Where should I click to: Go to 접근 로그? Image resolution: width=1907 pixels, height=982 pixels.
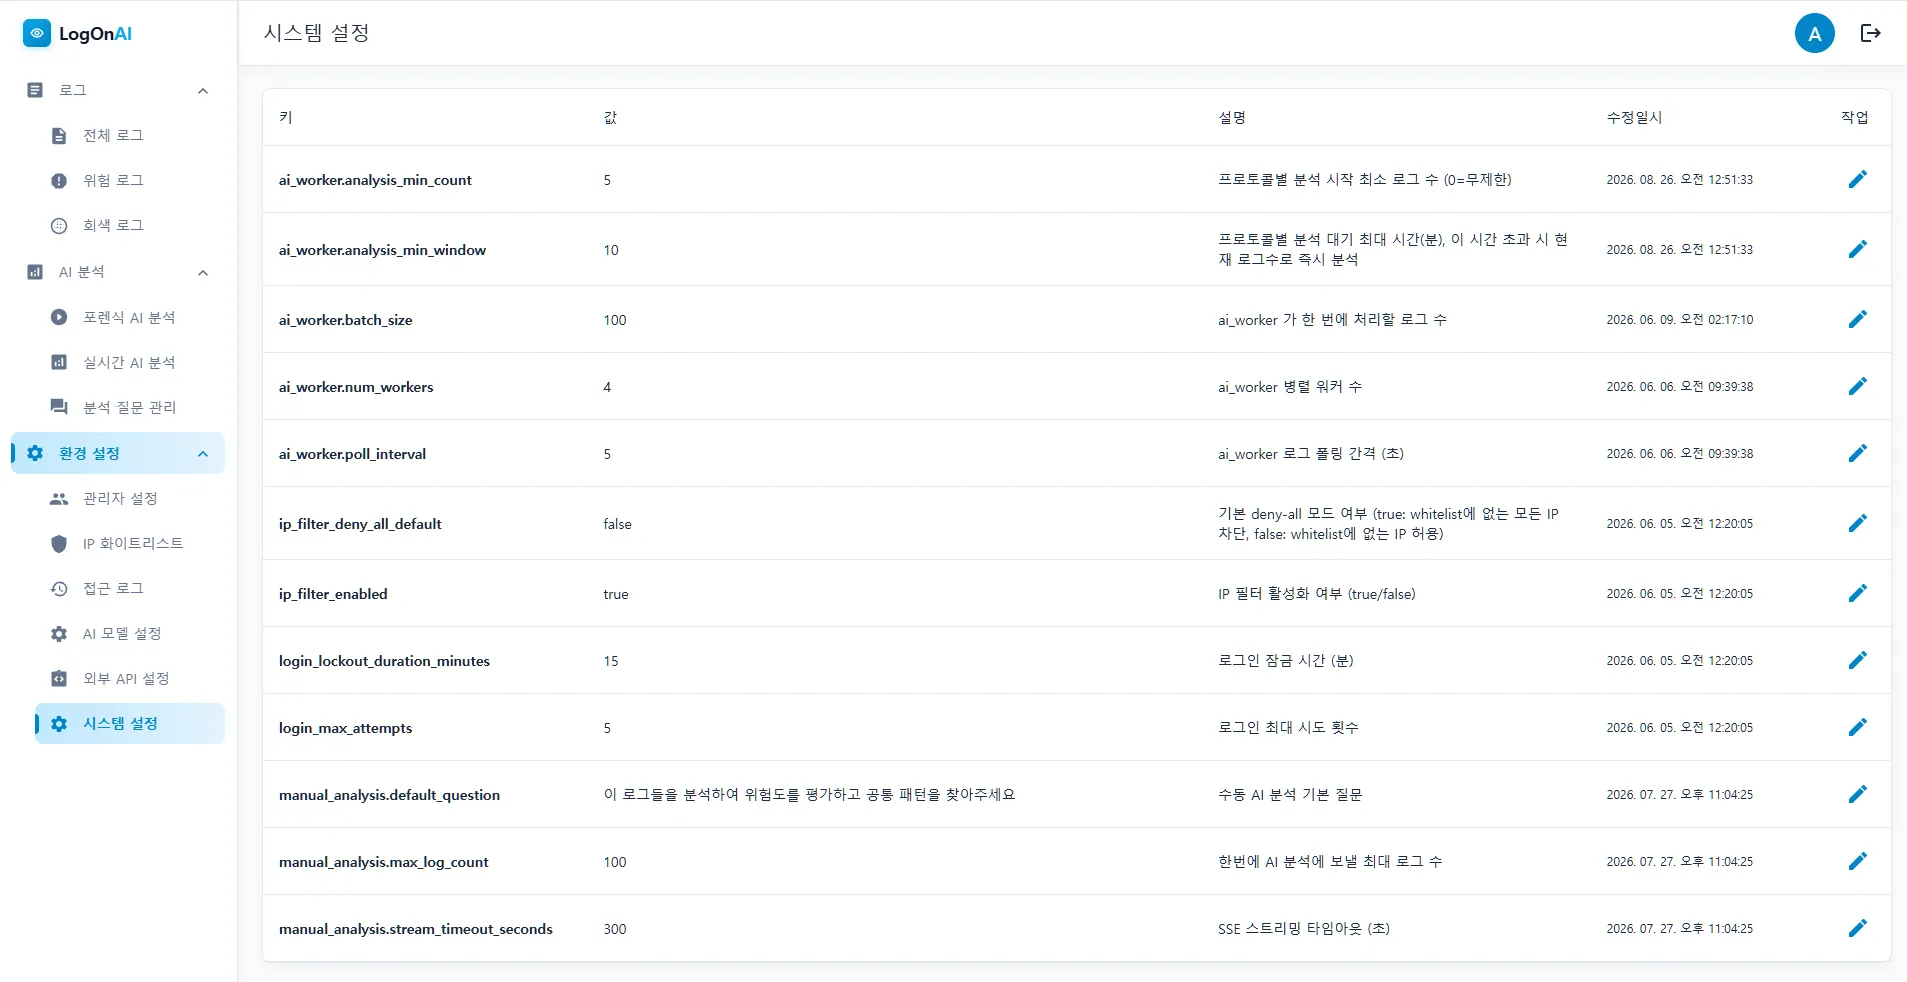point(130,588)
